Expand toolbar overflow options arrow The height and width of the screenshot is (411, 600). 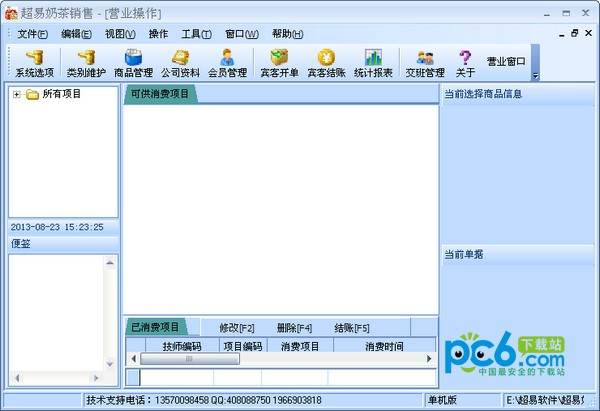click(535, 76)
